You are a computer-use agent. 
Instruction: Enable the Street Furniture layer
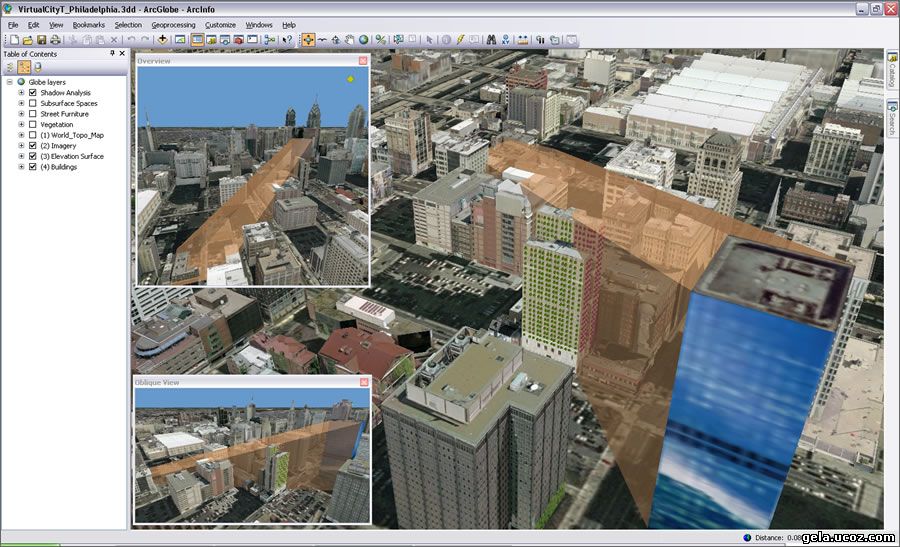point(33,114)
